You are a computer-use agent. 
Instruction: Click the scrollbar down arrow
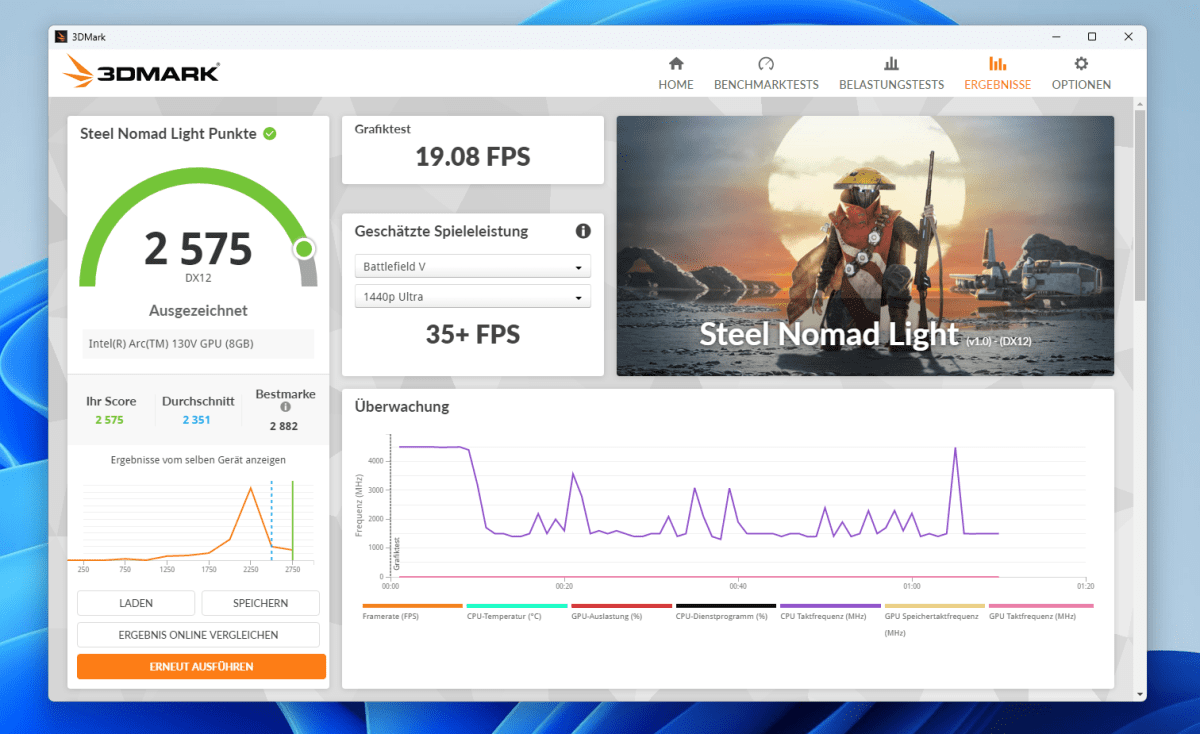click(x=1140, y=693)
